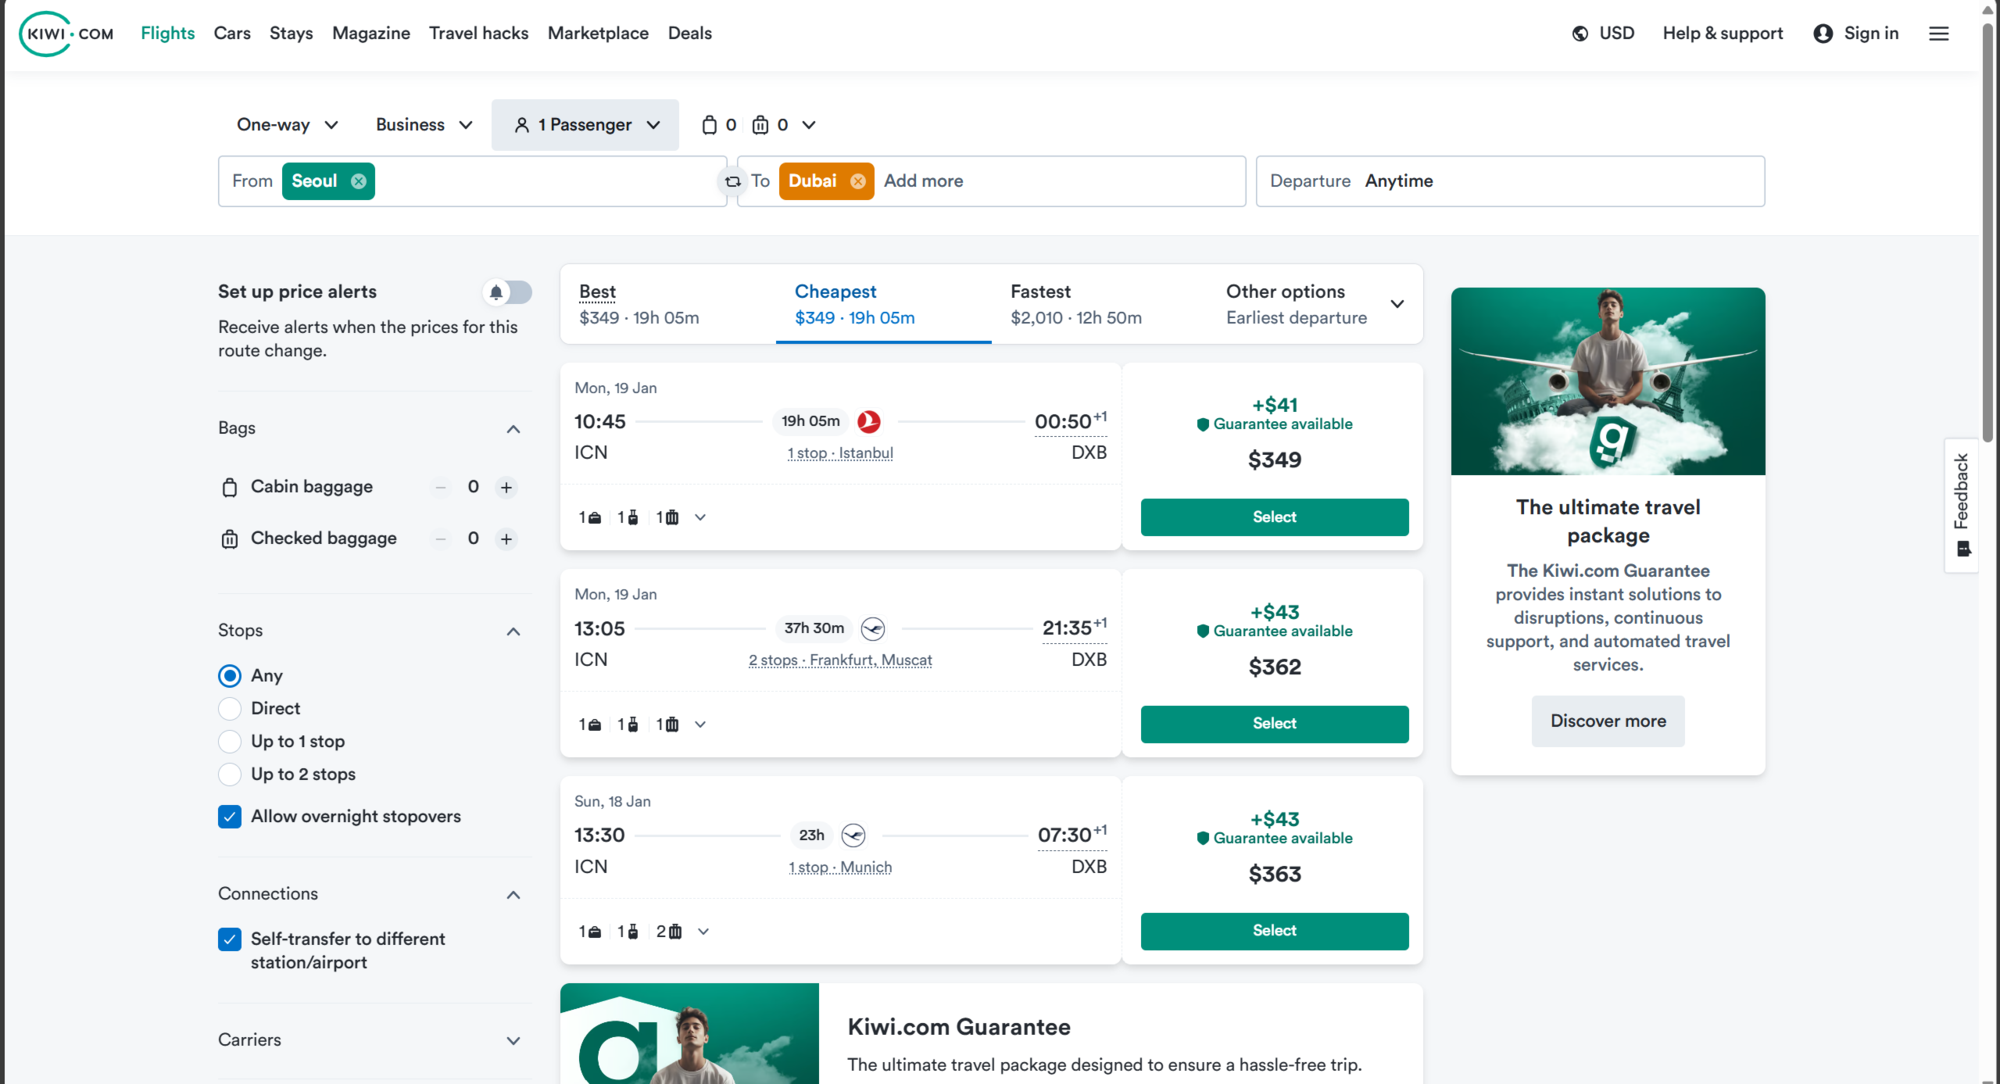Viewport: 2000px width, 1084px height.
Task: Click guarantee shield icon on the $349 flight
Action: click(x=1203, y=424)
